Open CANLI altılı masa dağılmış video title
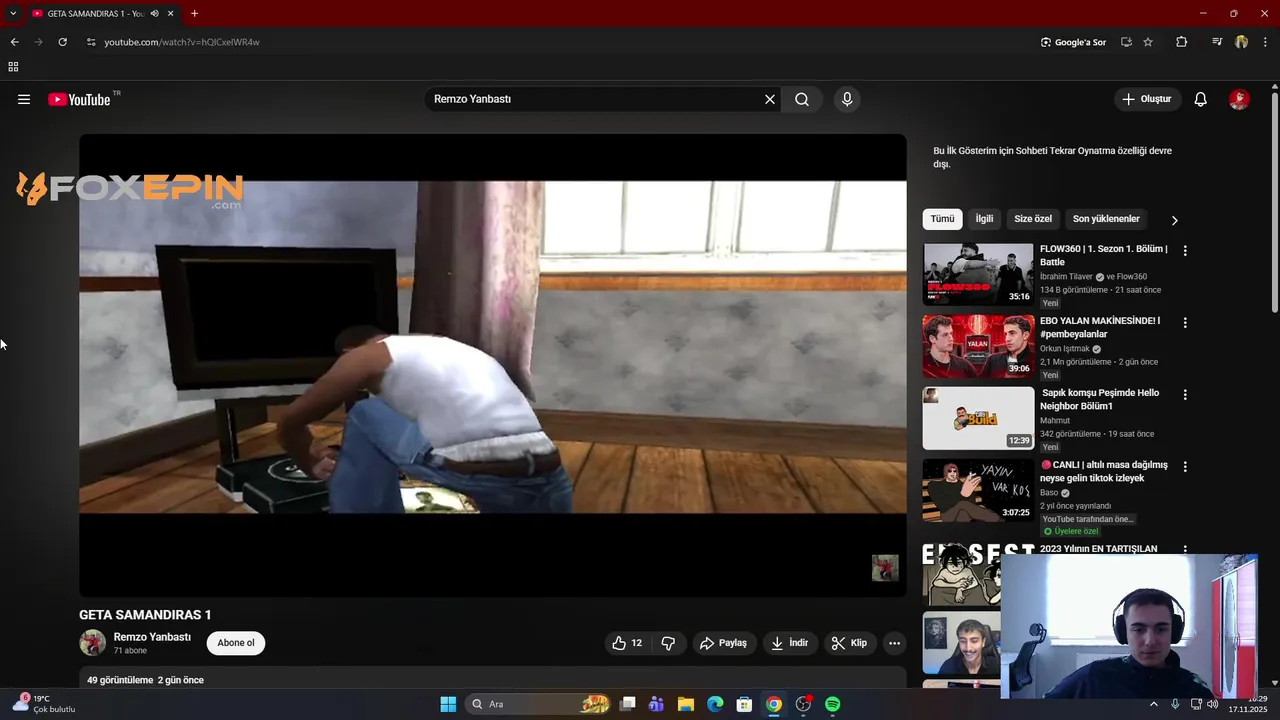This screenshot has height=720, width=1280. coord(1104,471)
